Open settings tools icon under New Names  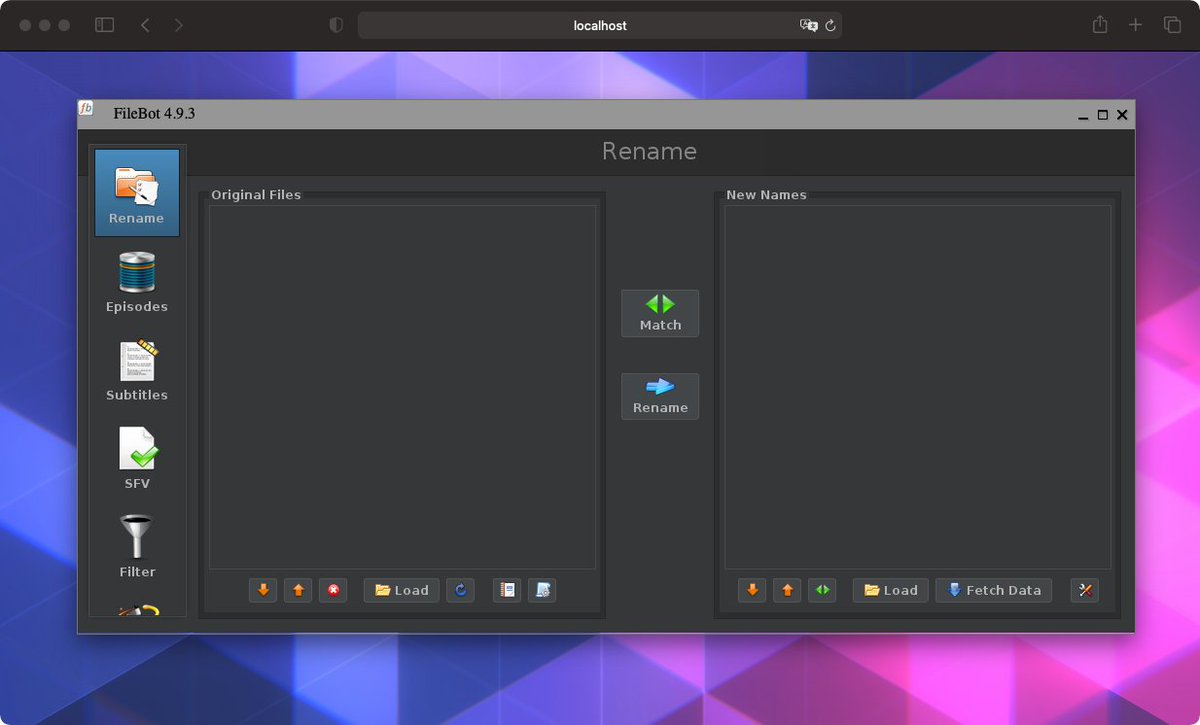point(1085,590)
